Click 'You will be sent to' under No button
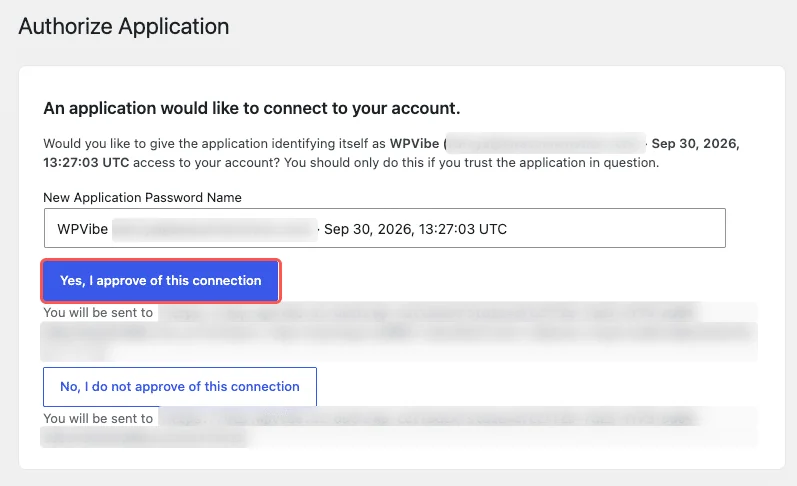This screenshot has width=797, height=486. coord(98,418)
